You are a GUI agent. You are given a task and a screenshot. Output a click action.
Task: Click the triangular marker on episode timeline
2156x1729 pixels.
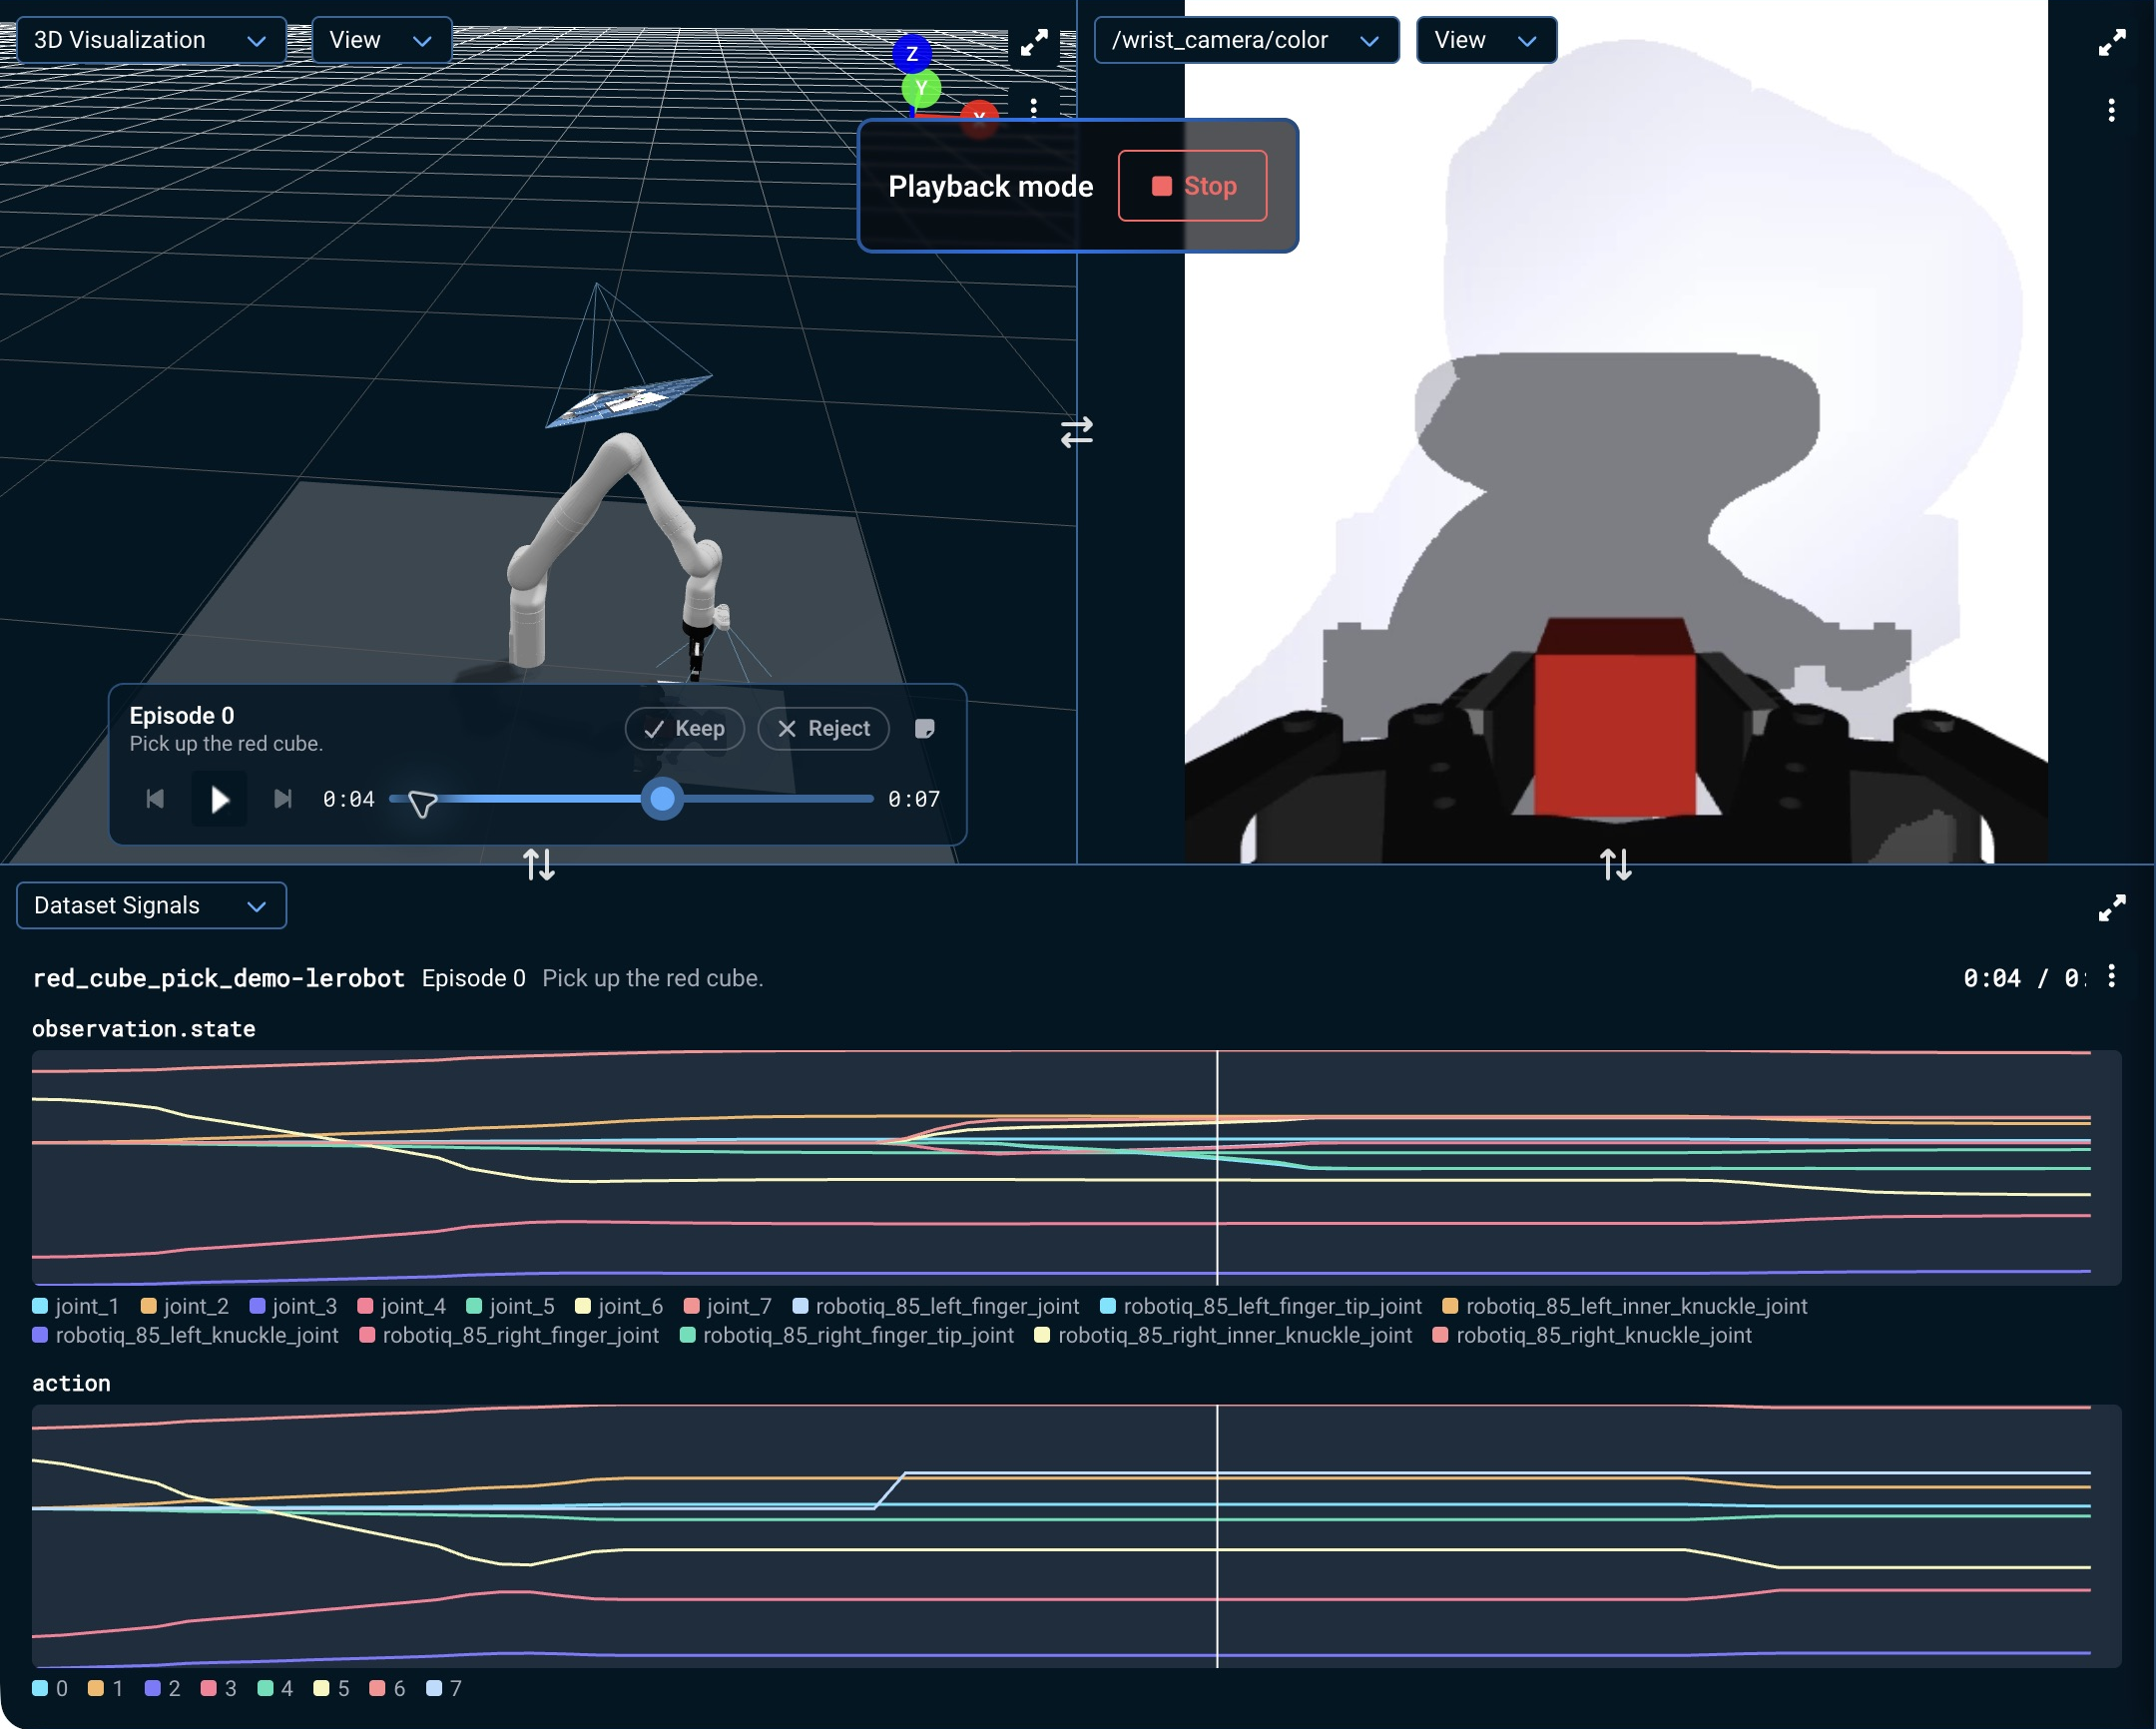pyautogui.click(x=422, y=804)
